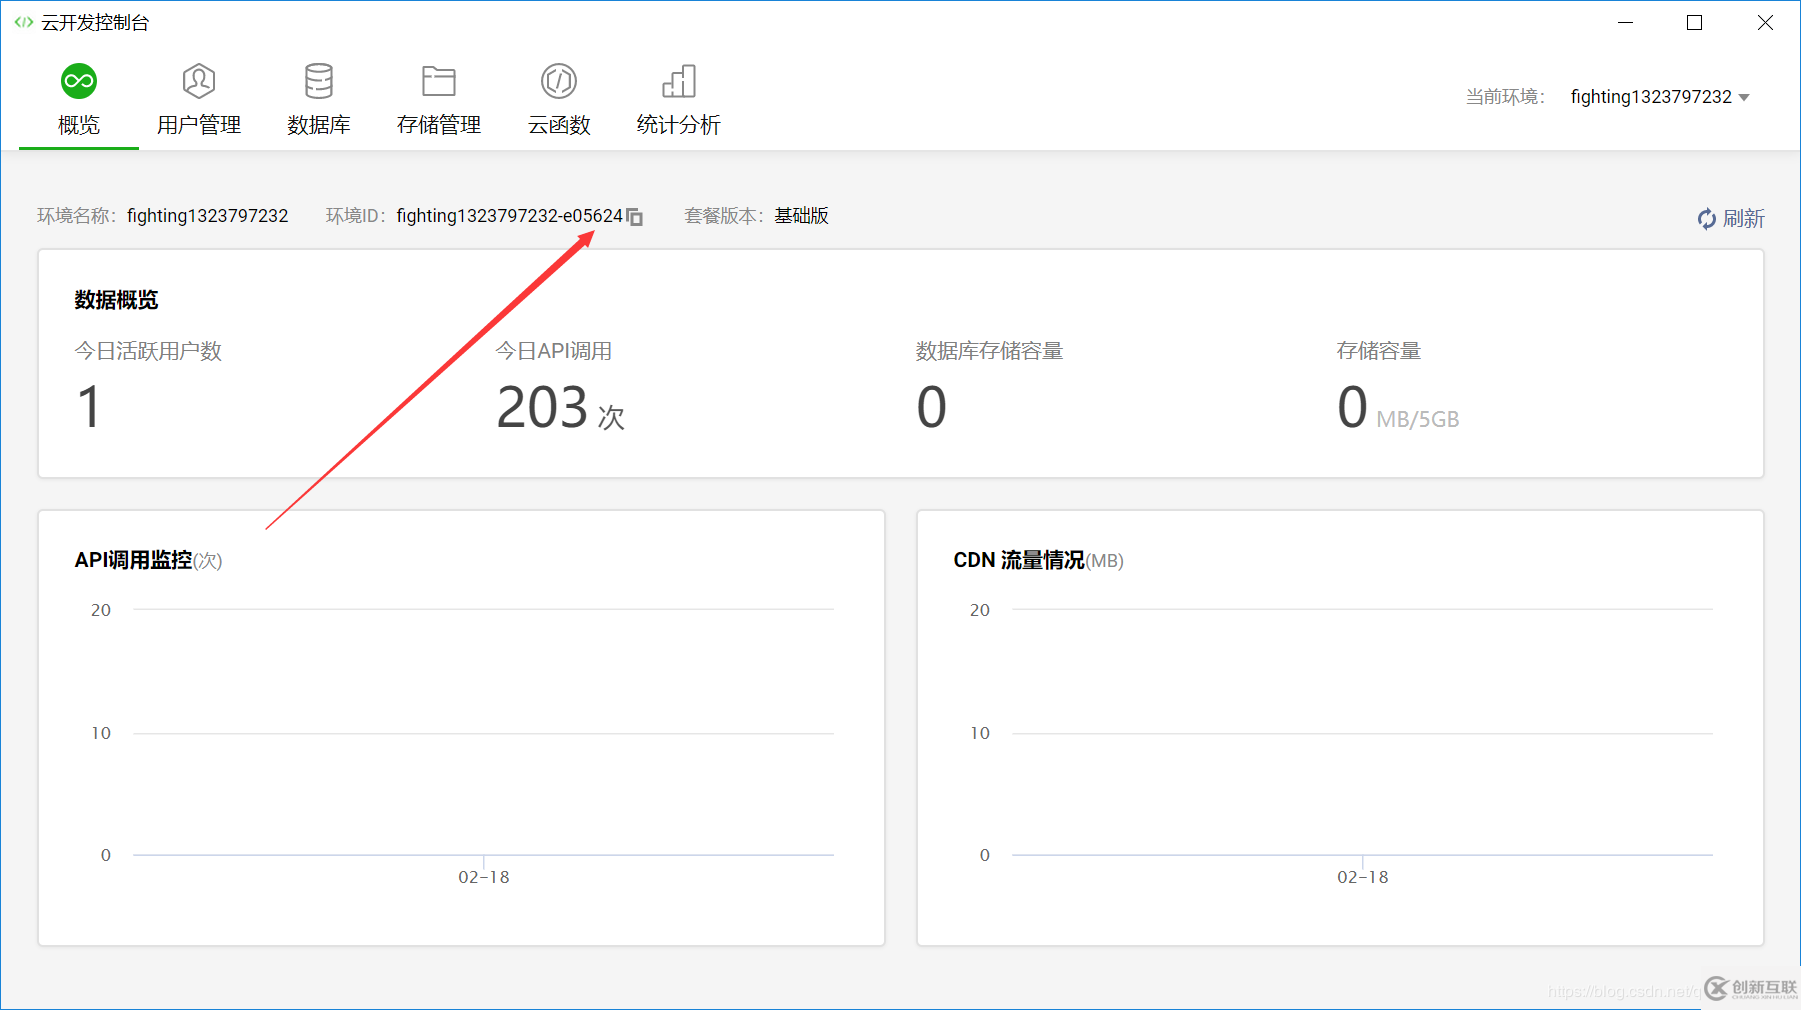The image size is (1801, 1010).
Task: Click the 02-18 label on API chart
Action: (483, 877)
